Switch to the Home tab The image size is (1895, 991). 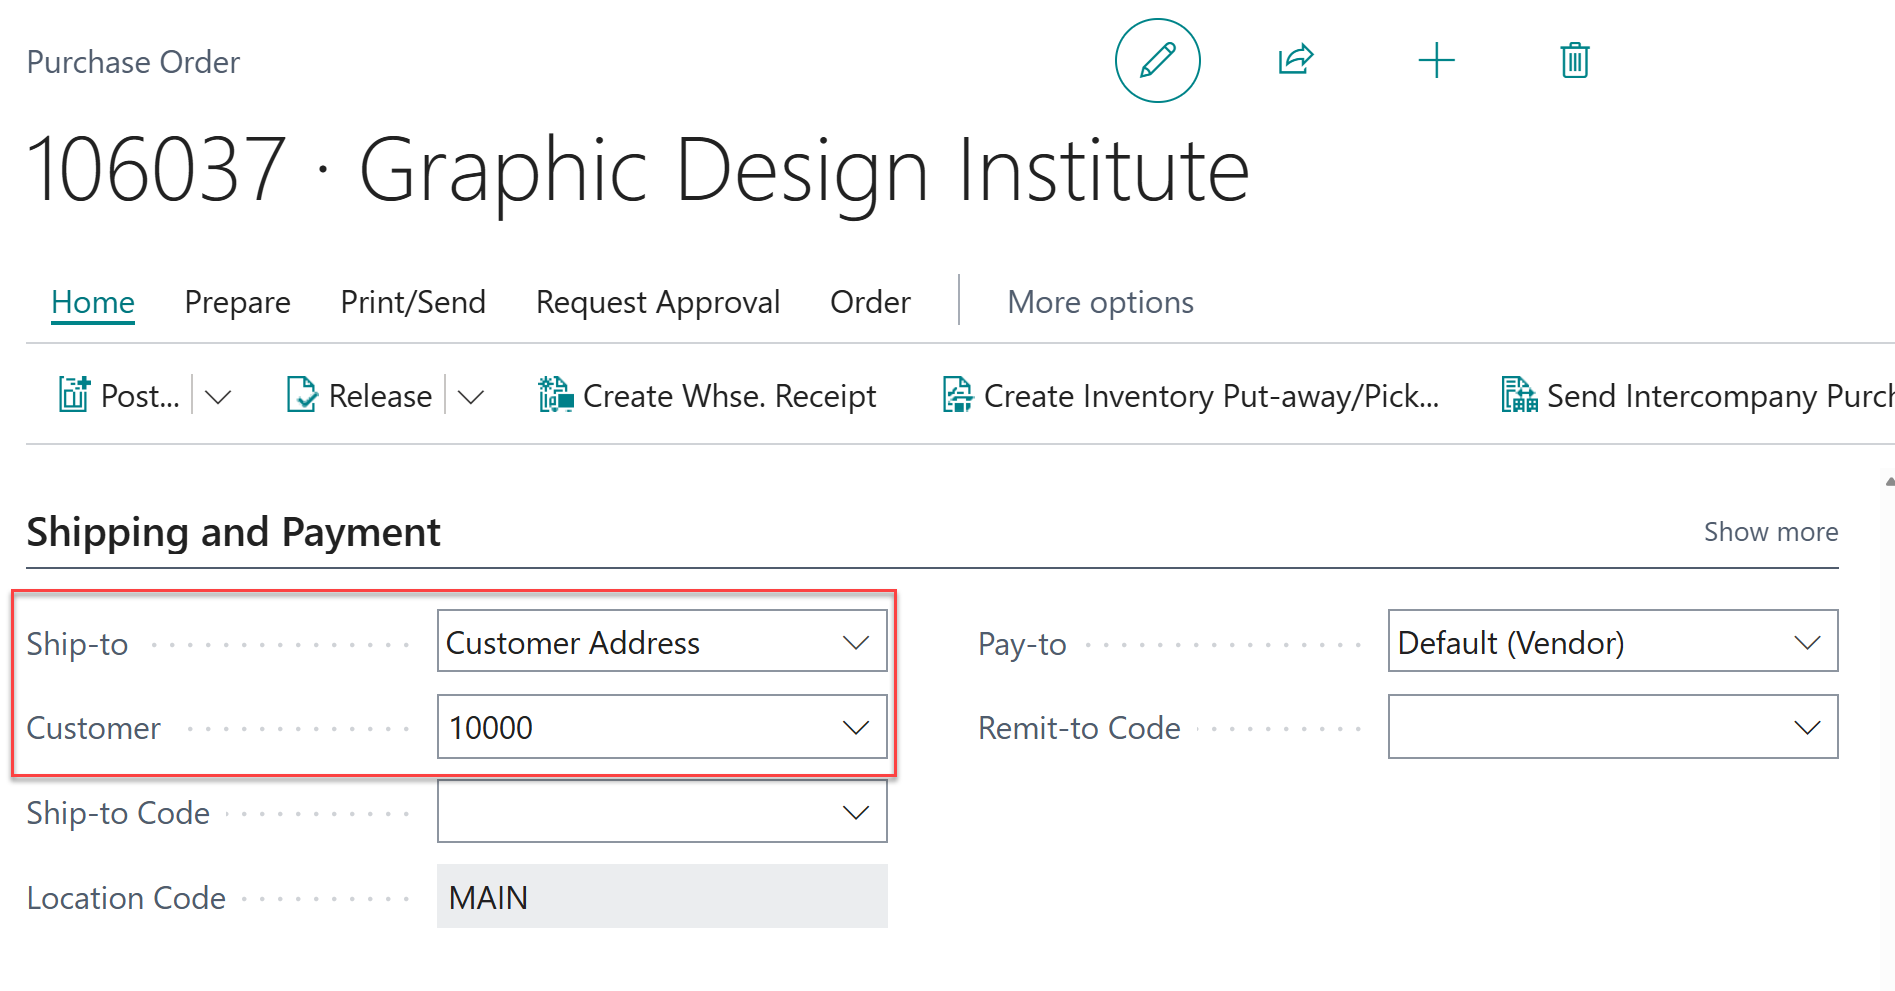[93, 302]
